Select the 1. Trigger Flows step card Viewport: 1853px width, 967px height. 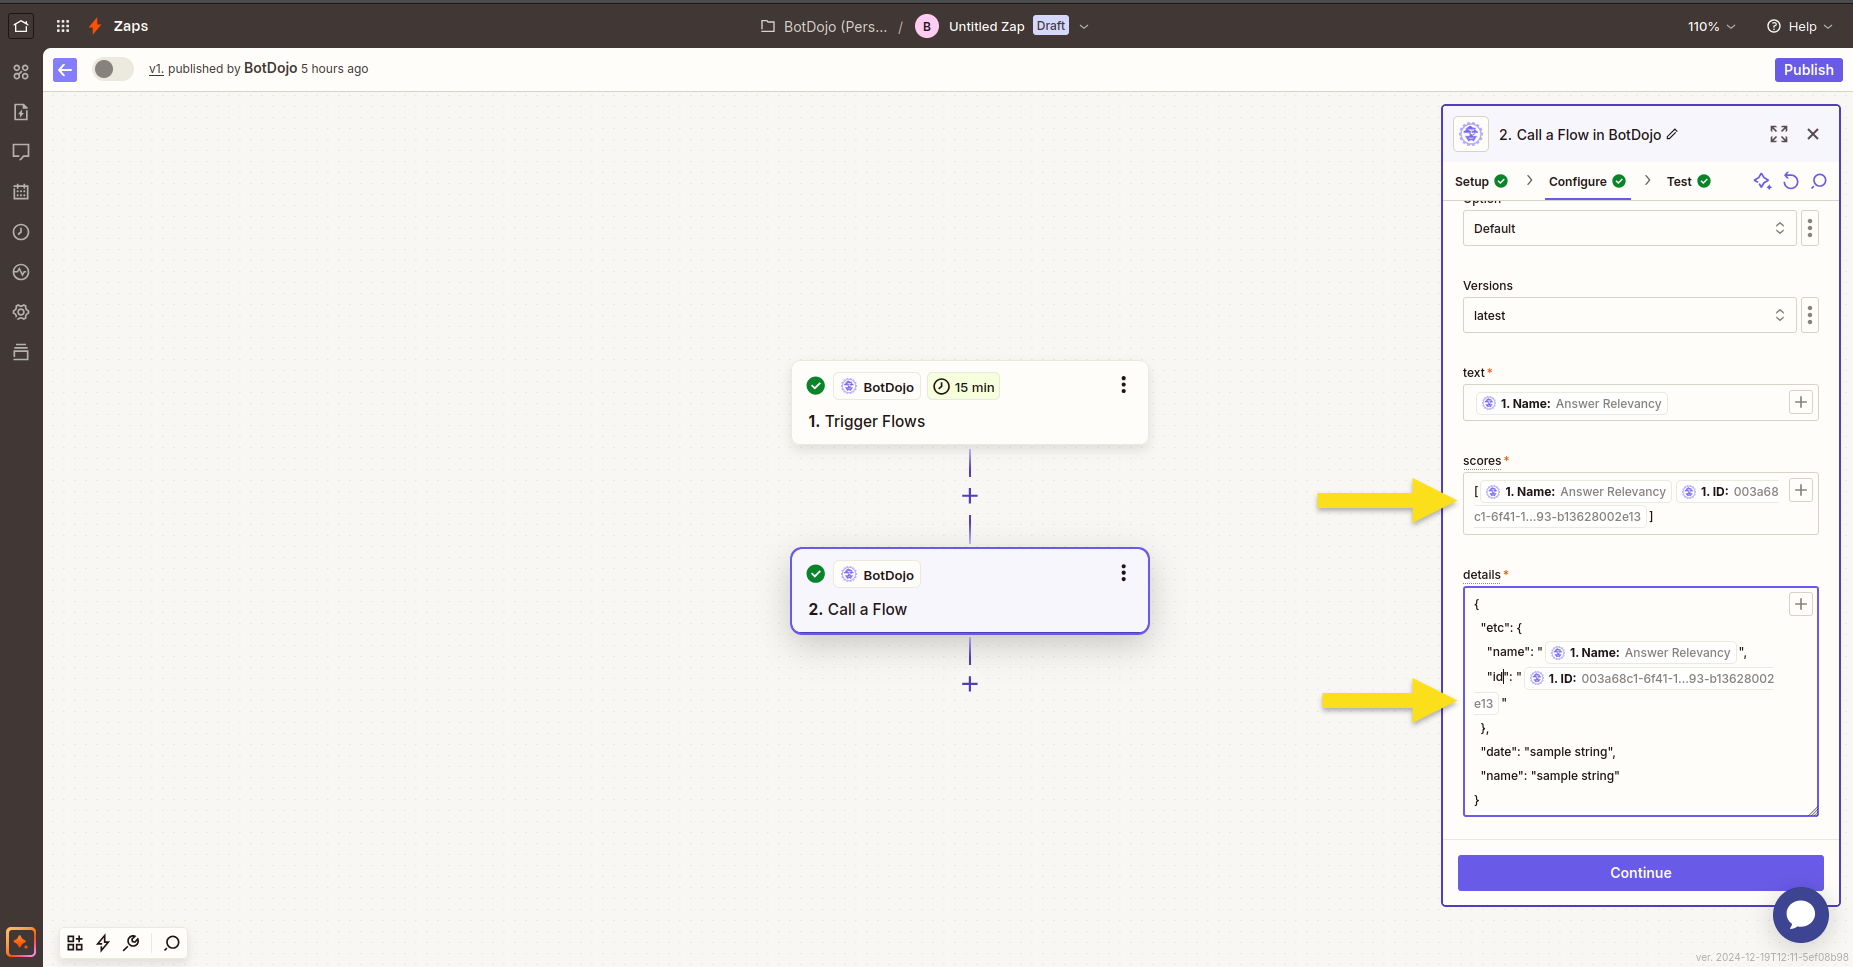[x=970, y=403]
